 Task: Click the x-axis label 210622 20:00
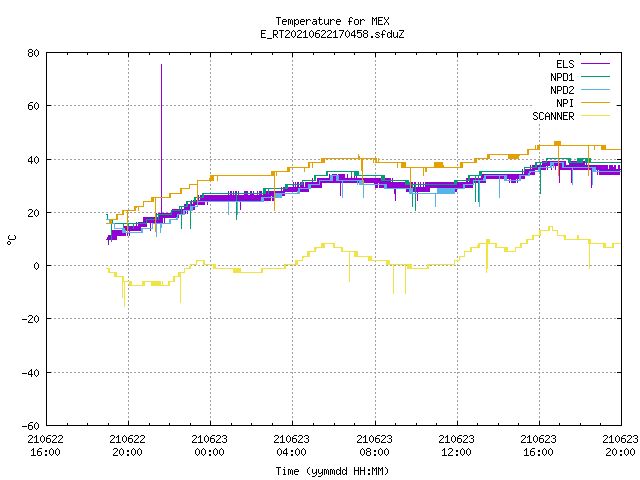[x=128, y=446]
